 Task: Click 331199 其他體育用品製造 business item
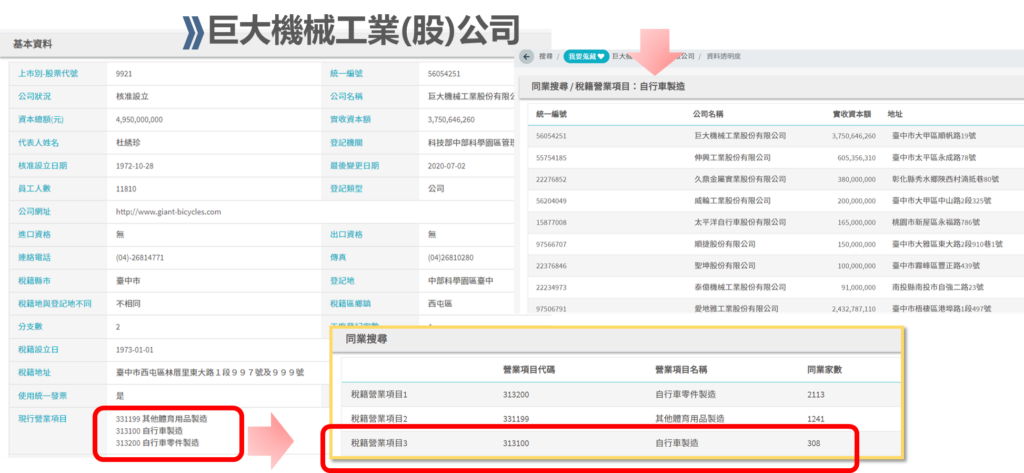[x=161, y=419]
